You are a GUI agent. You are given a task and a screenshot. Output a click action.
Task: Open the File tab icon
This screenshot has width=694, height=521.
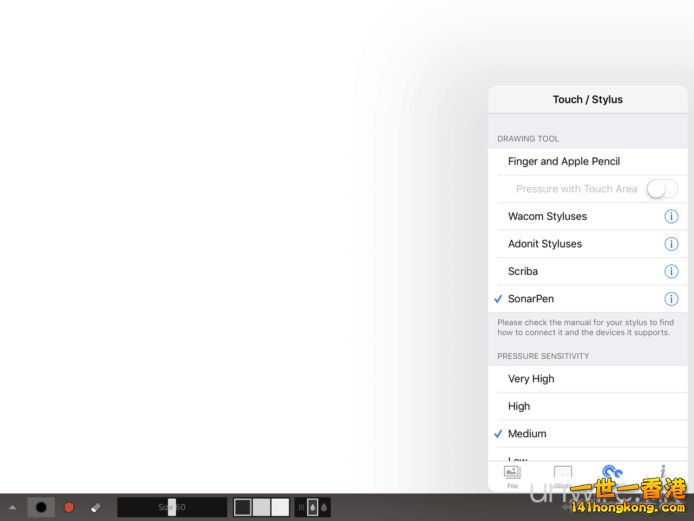click(x=512, y=474)
